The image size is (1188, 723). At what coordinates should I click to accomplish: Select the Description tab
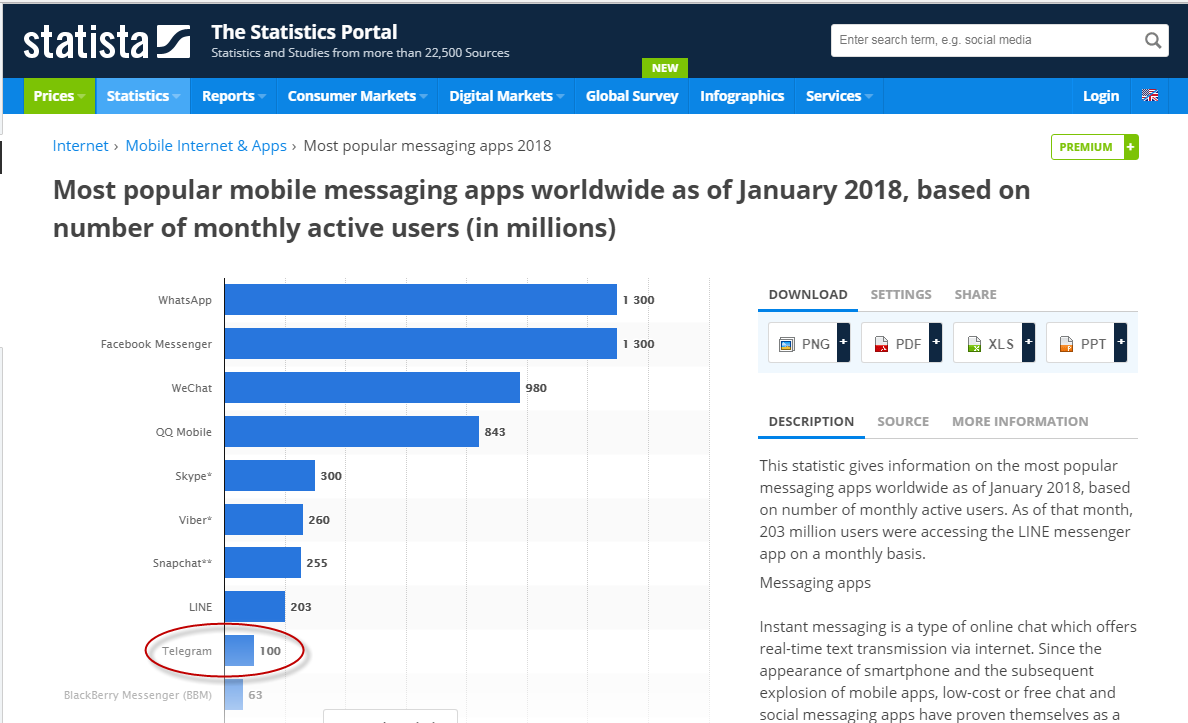click(811, 422)
